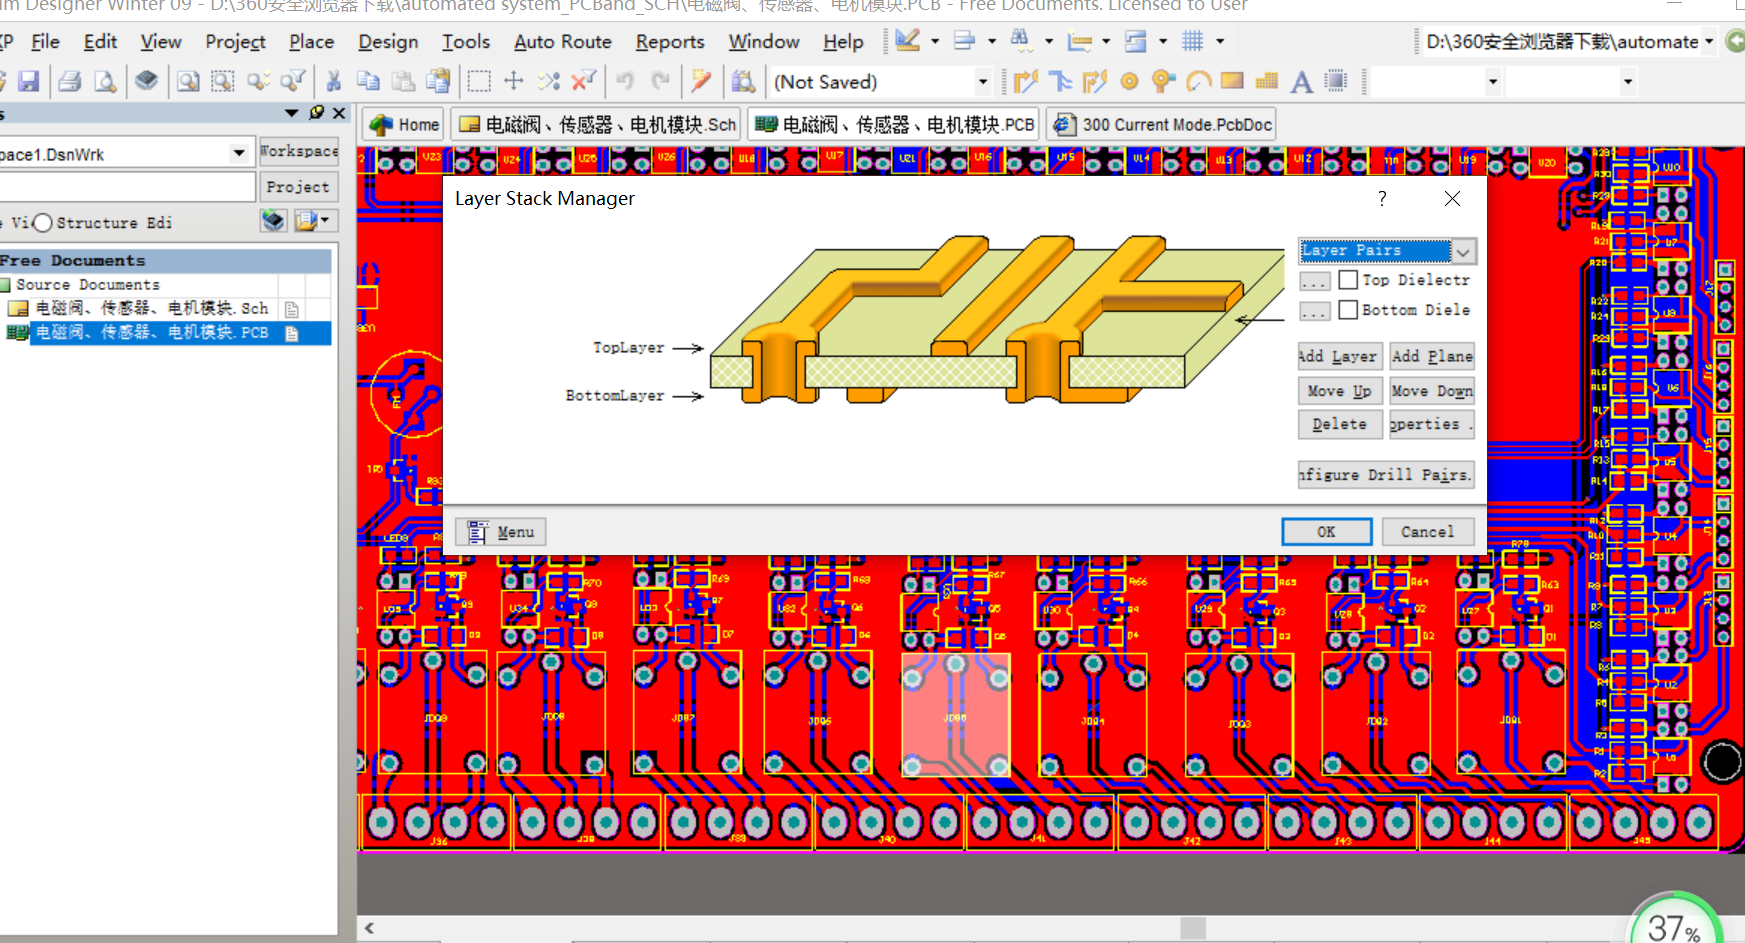Open the Layer Pairs dropdown
This screenshot has height=943, width=1745.
pyautogui.click(x=1464, y=251)
